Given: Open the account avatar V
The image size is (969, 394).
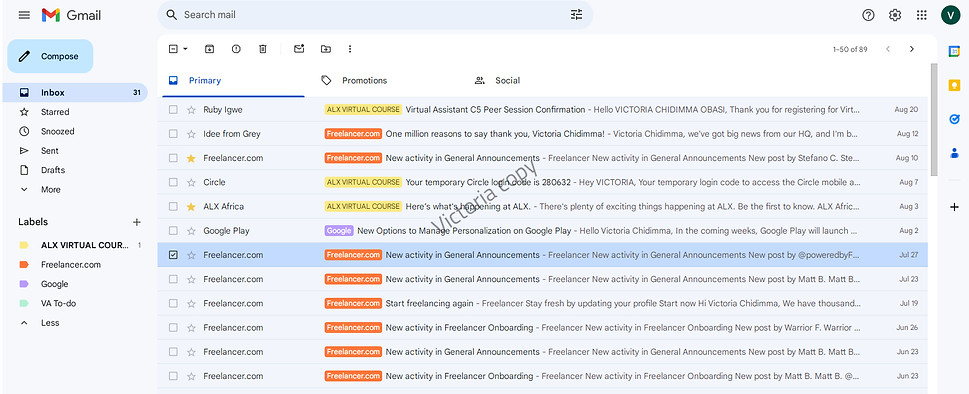Looking at the screenshot, I should click(950, 15).
